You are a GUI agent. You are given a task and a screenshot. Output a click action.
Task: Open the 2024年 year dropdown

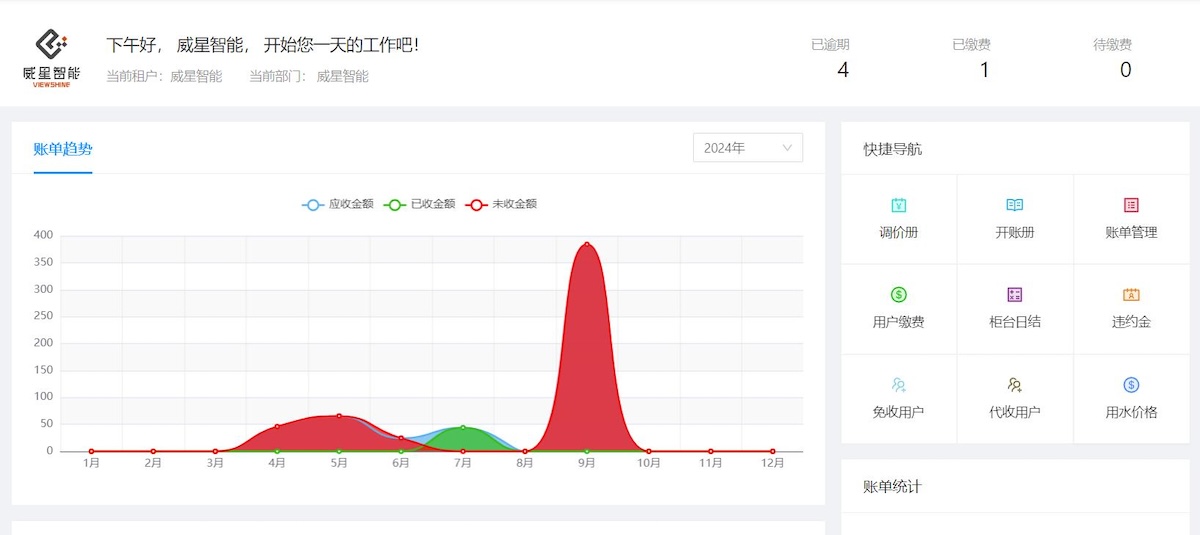[748, 148]
